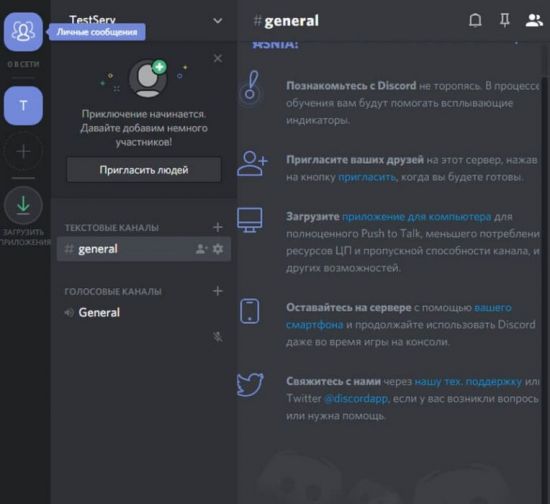The height and width of the screenshot is (504, 550).
Task: Click the #general channel title in header
Action: pyautogui.click(x=286, y=21)
